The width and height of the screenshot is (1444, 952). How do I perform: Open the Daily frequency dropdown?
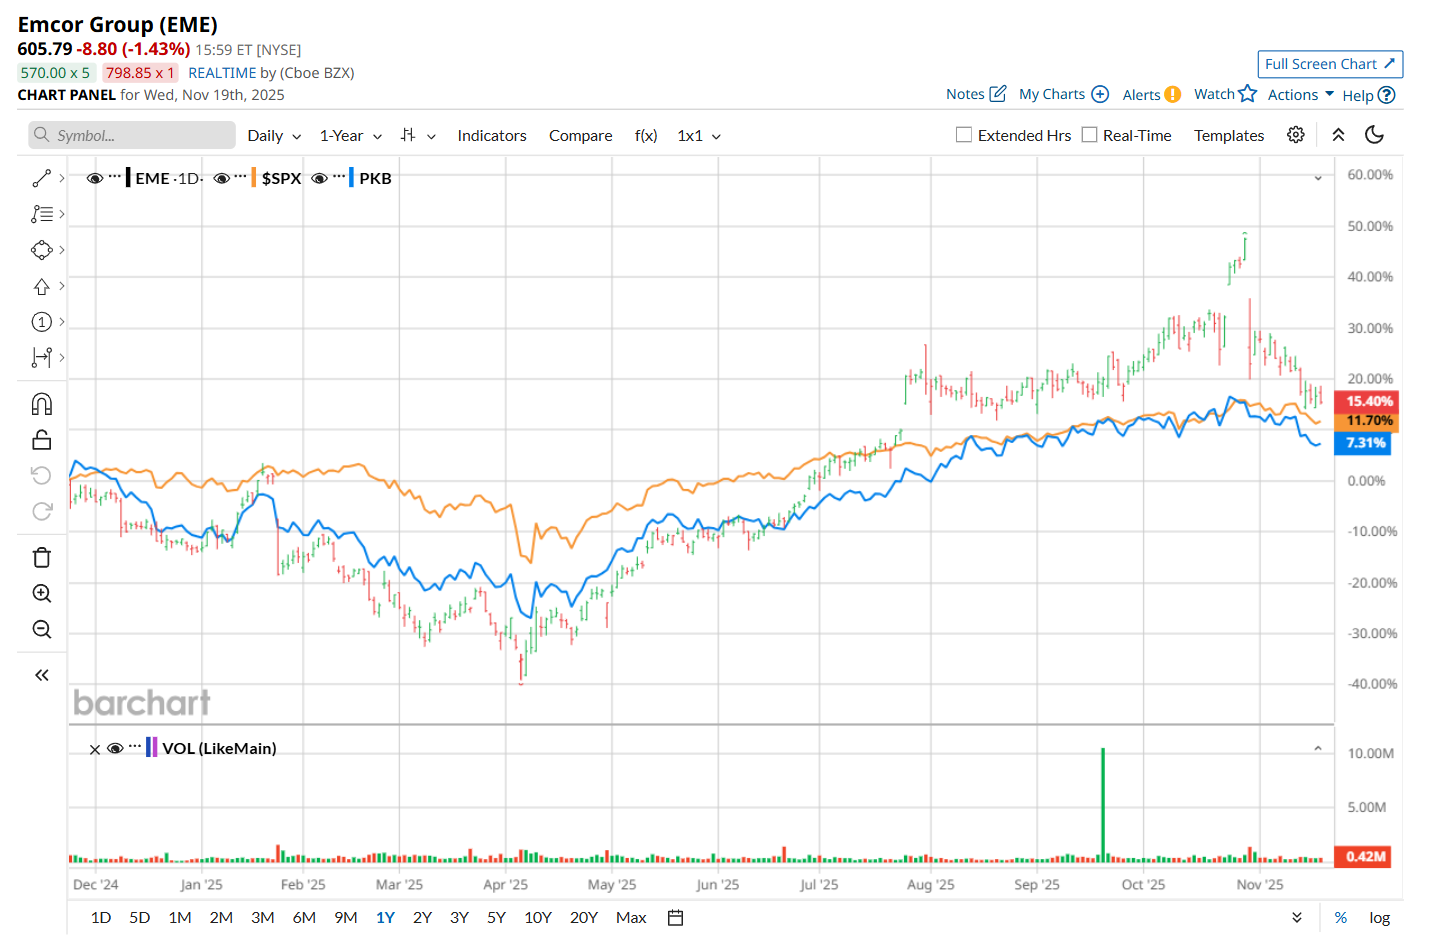pyautogui.click(x=274, y=136)
